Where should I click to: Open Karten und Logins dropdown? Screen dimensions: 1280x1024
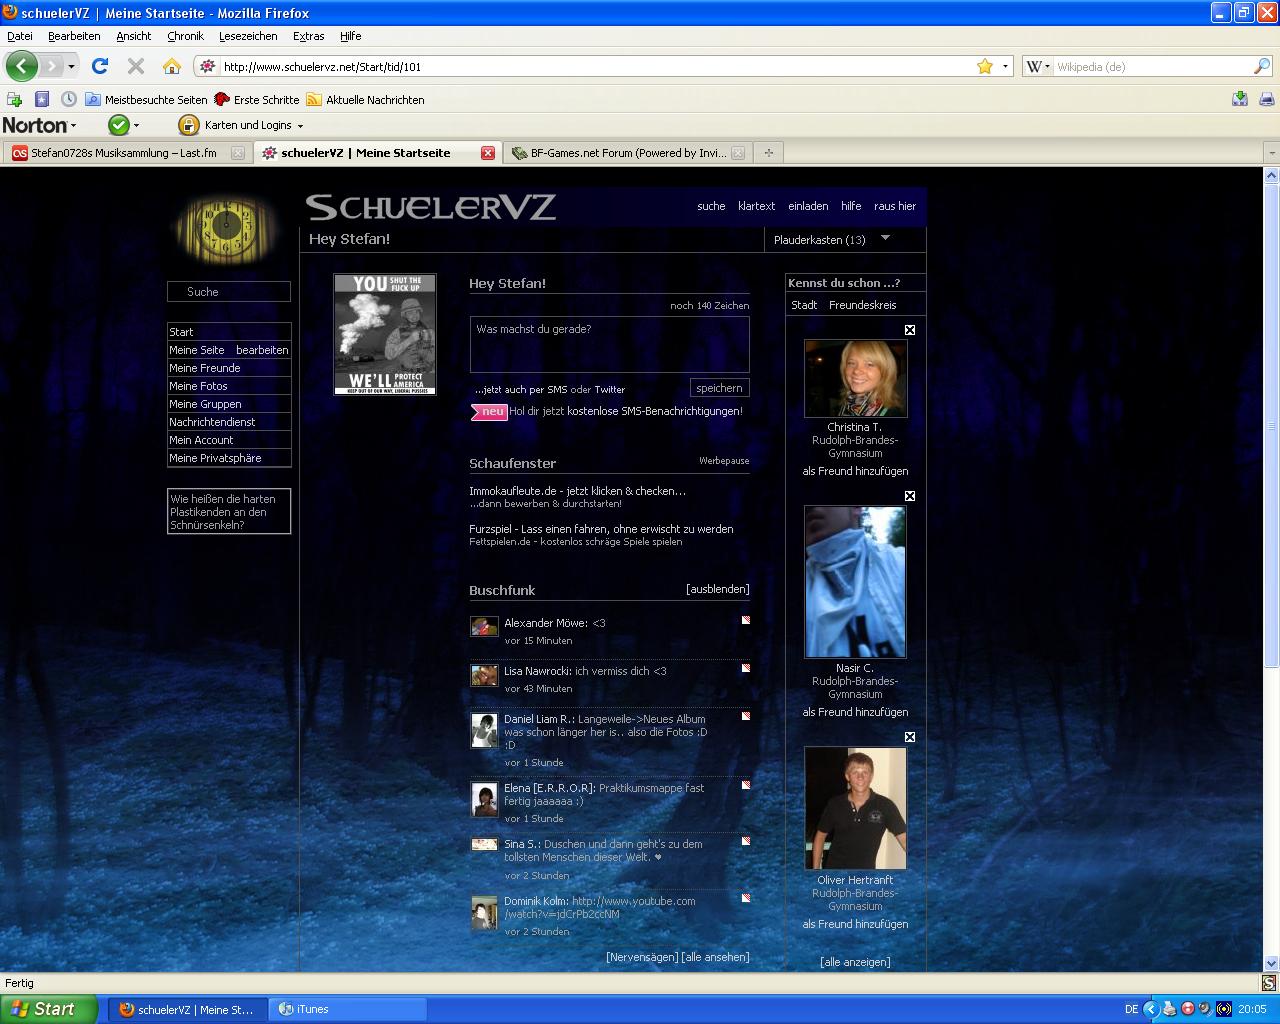pyautogui.click(x=241, y=125)
